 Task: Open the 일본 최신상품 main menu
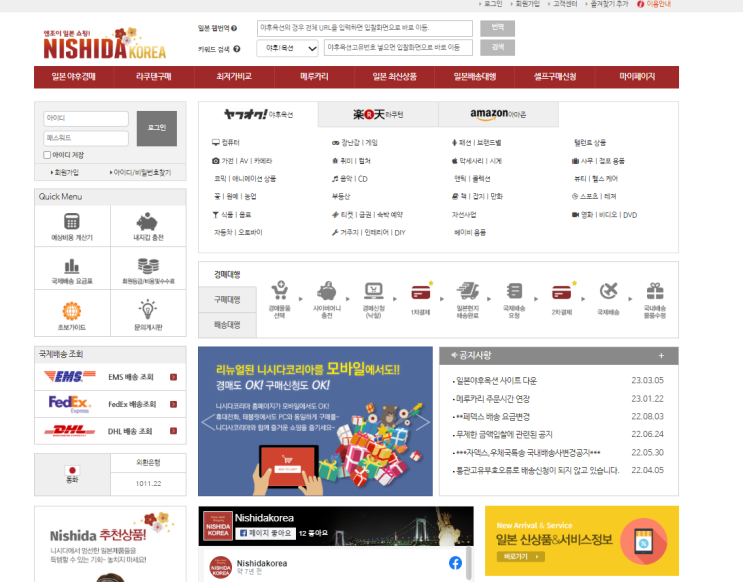[x=394, y=77]
